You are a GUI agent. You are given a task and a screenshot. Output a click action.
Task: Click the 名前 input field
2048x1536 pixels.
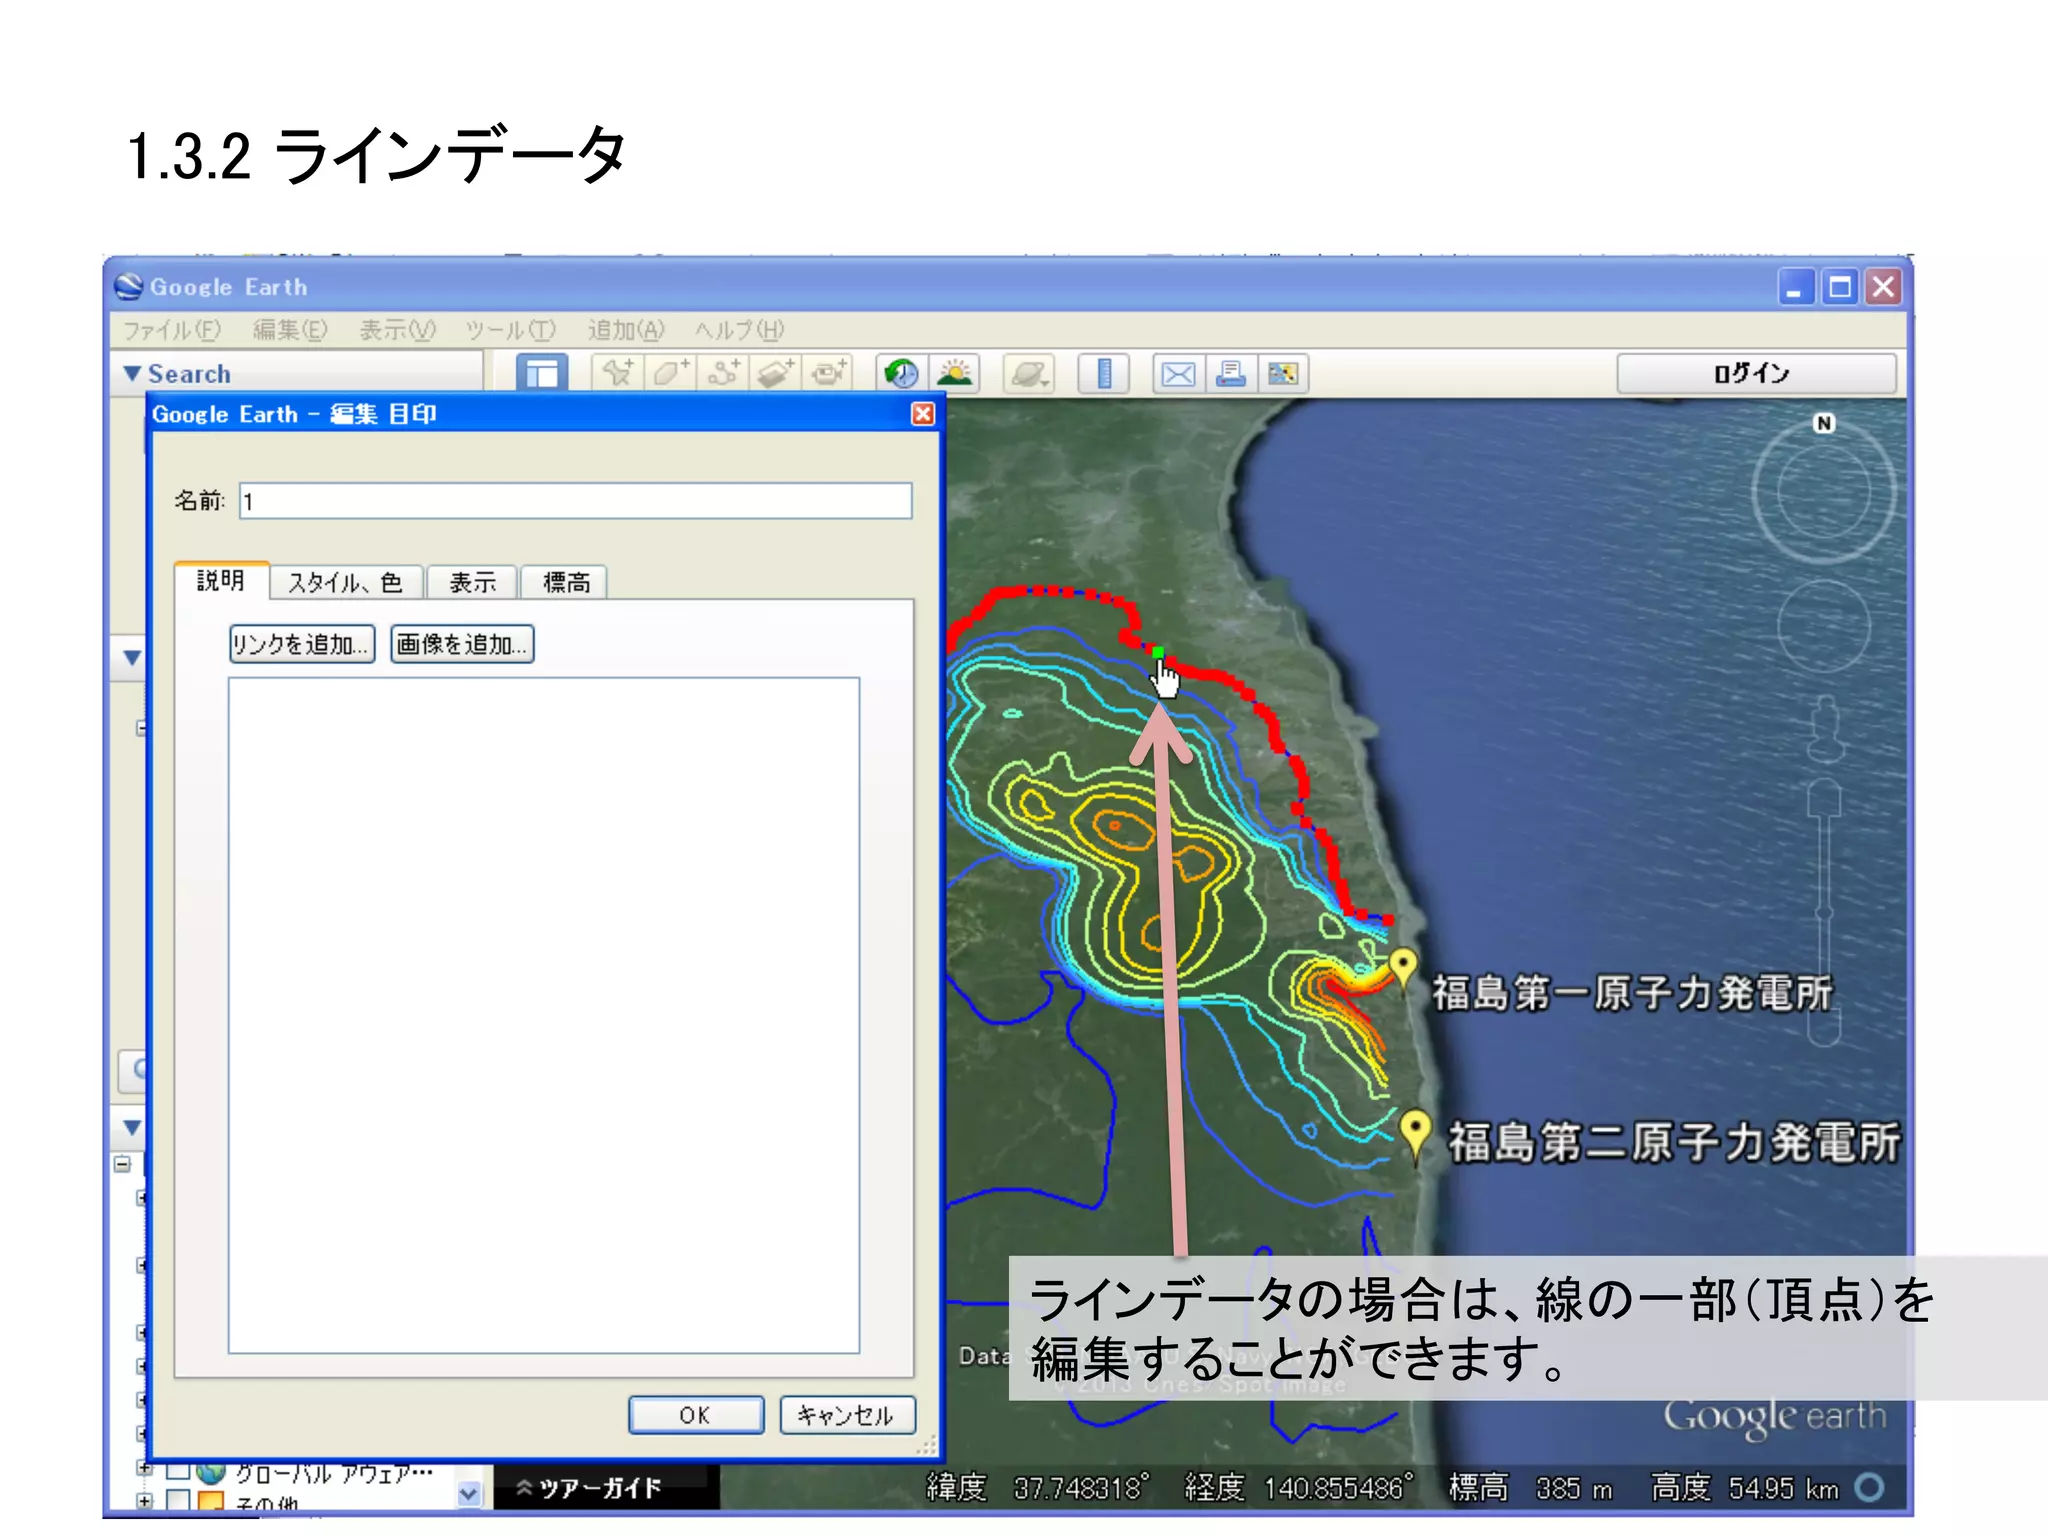point(575,500)
